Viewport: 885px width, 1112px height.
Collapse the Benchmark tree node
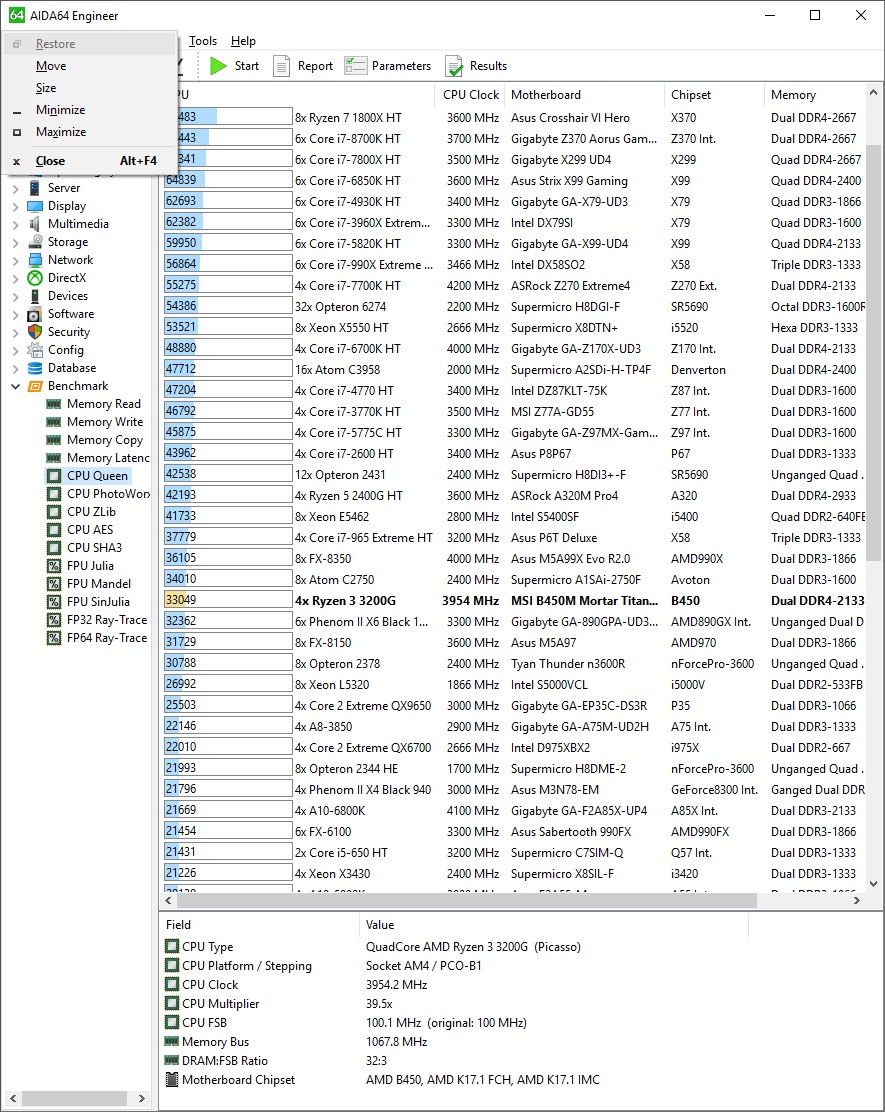[x=16, y=387]
